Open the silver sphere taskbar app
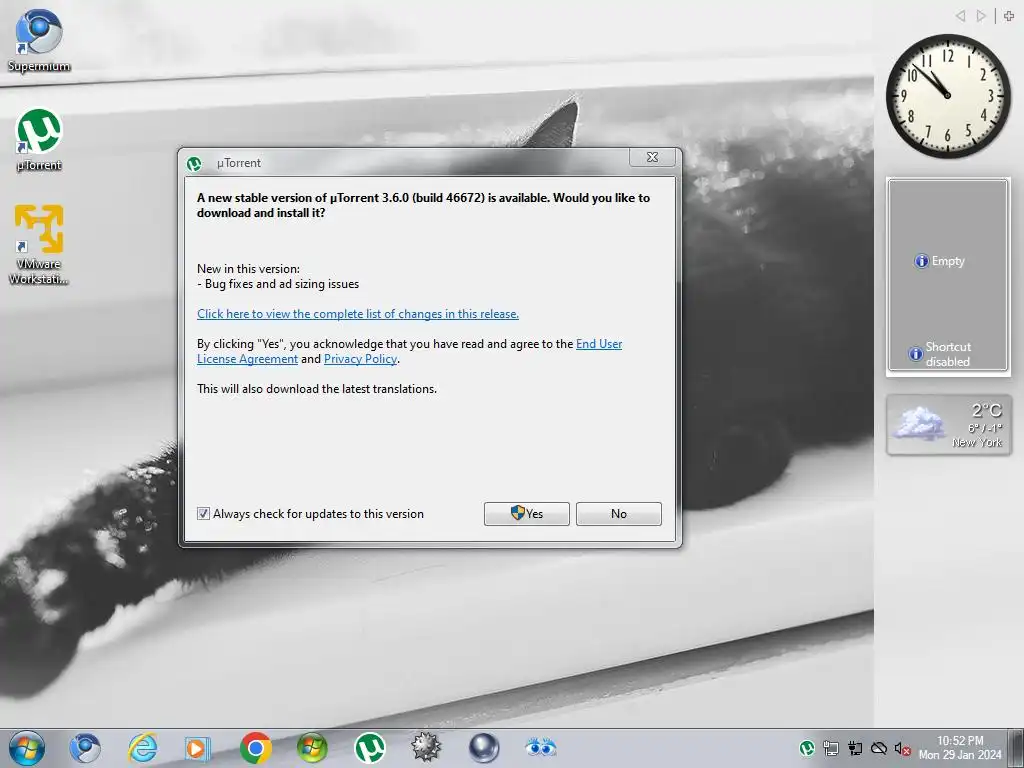This screenshot has width=1024, height=768. pyautogui.click(x=484, y=748)
